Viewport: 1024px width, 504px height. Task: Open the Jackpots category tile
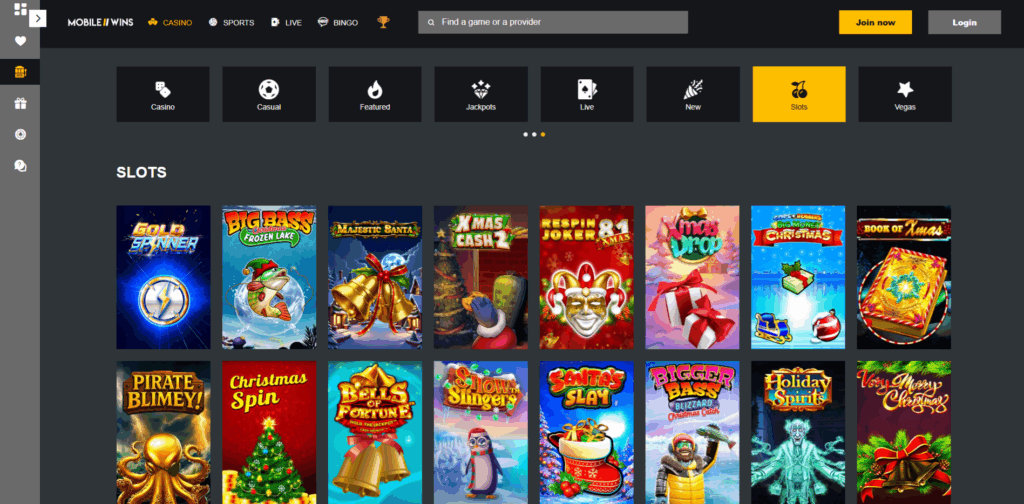click(481, 94)
